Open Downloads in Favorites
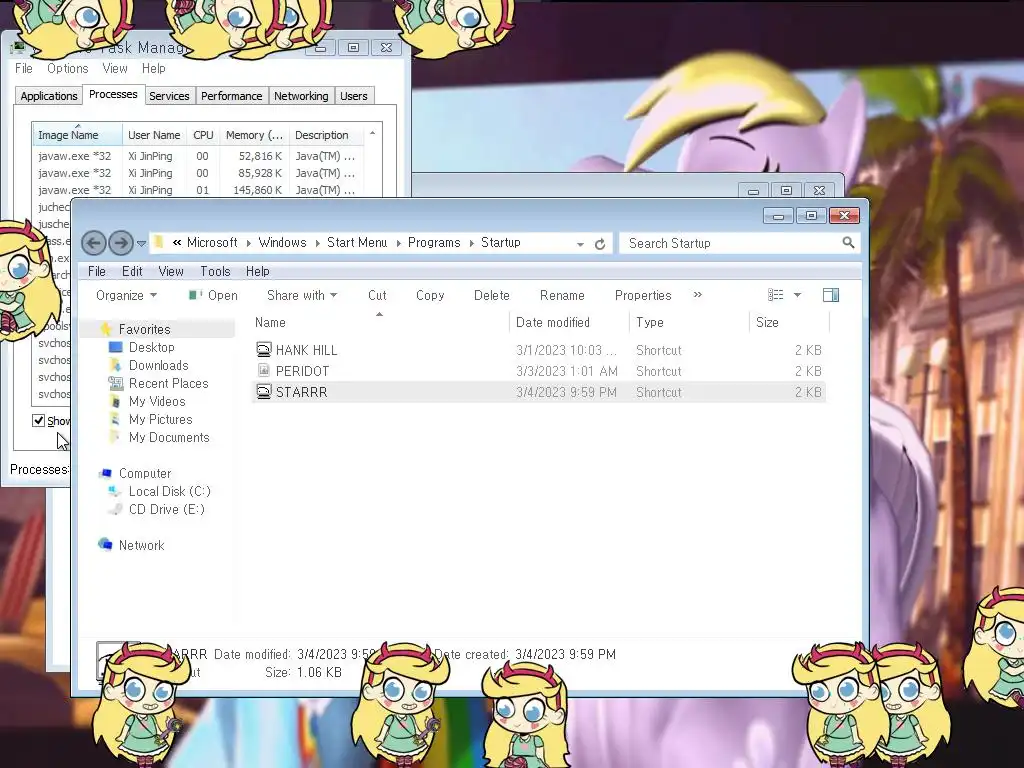This screenshot has width=1024, height=768. click(x=159, y=365)
